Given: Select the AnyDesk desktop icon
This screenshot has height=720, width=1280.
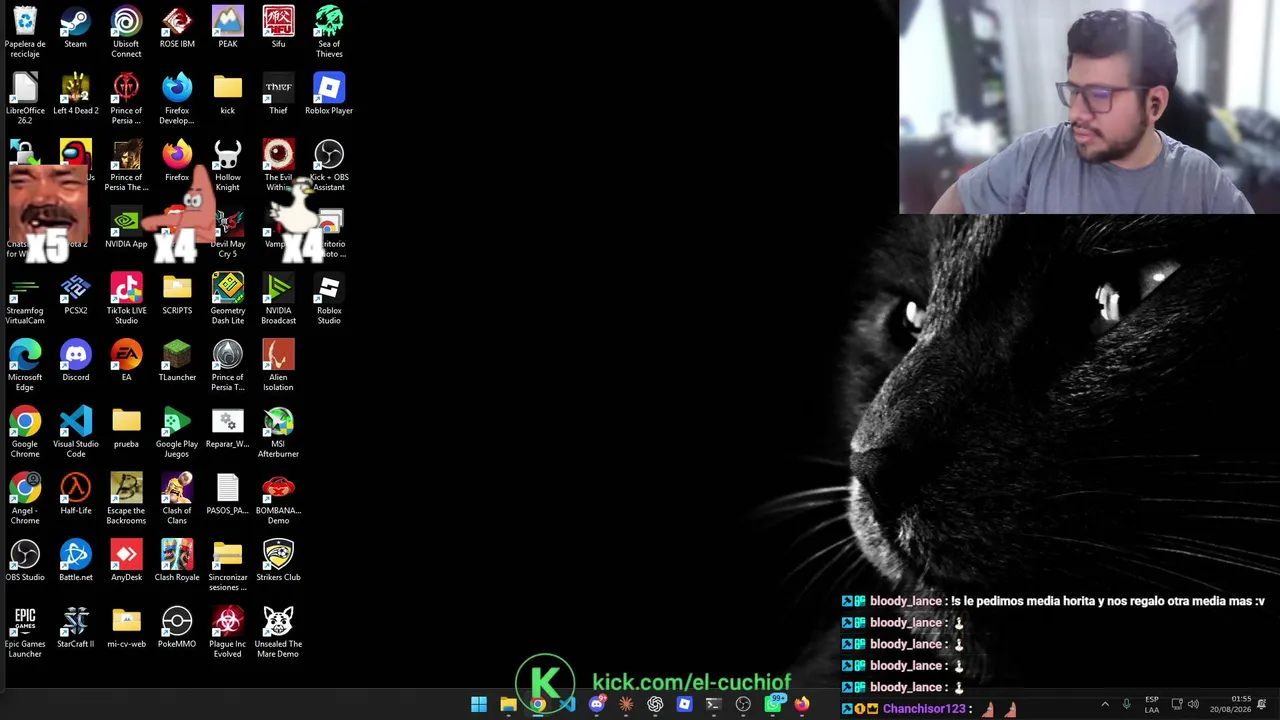Looking at the screenshot, I should click(126, 562).
